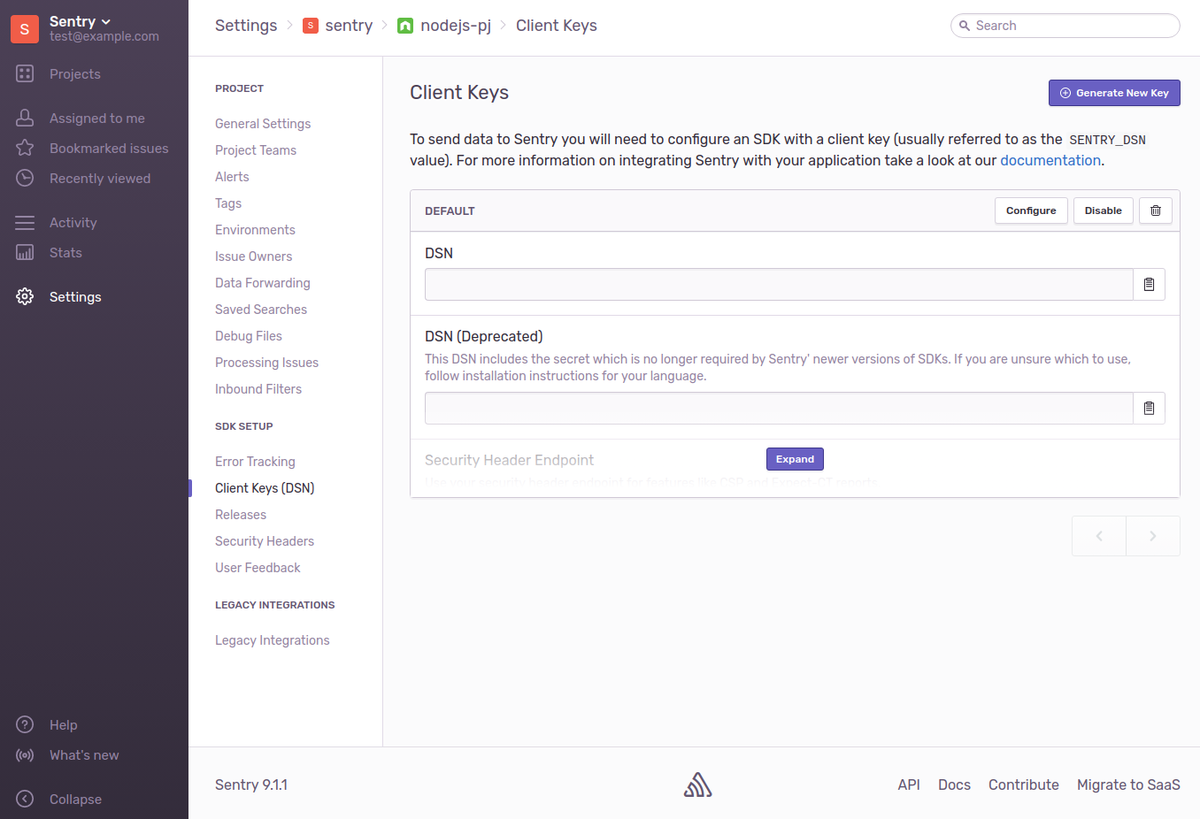Generate a new client key
This screenshot has width=1200, height=819.
pos(1114,92)
